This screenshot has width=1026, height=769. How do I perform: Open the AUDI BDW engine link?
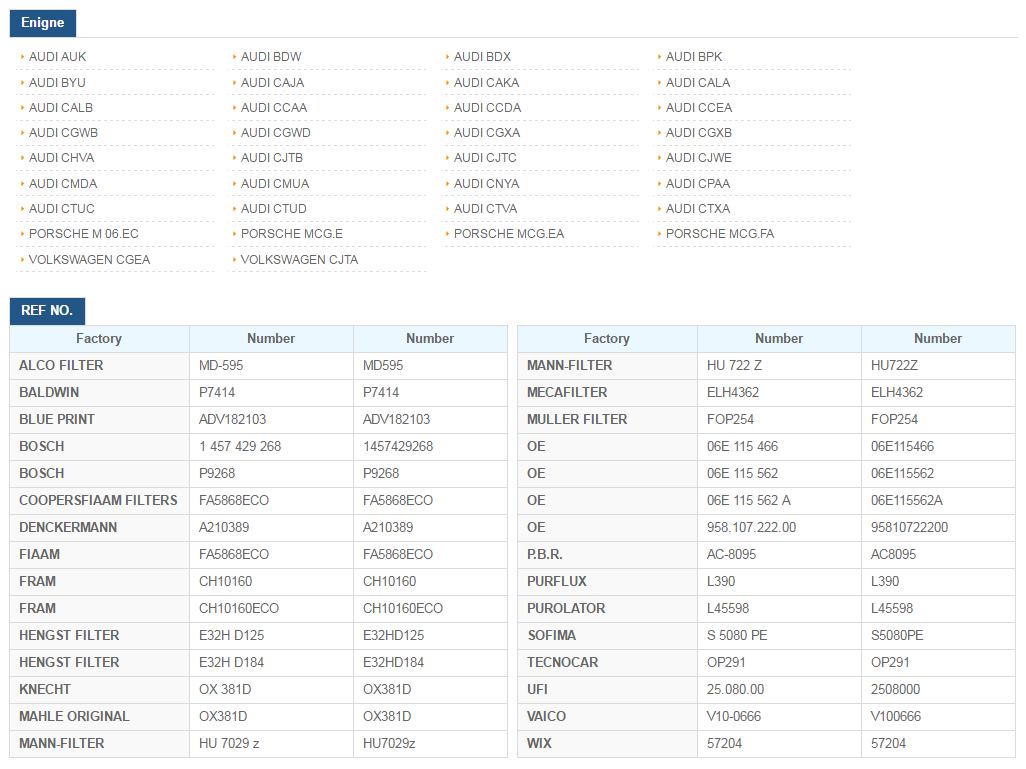tap(271, 57)
